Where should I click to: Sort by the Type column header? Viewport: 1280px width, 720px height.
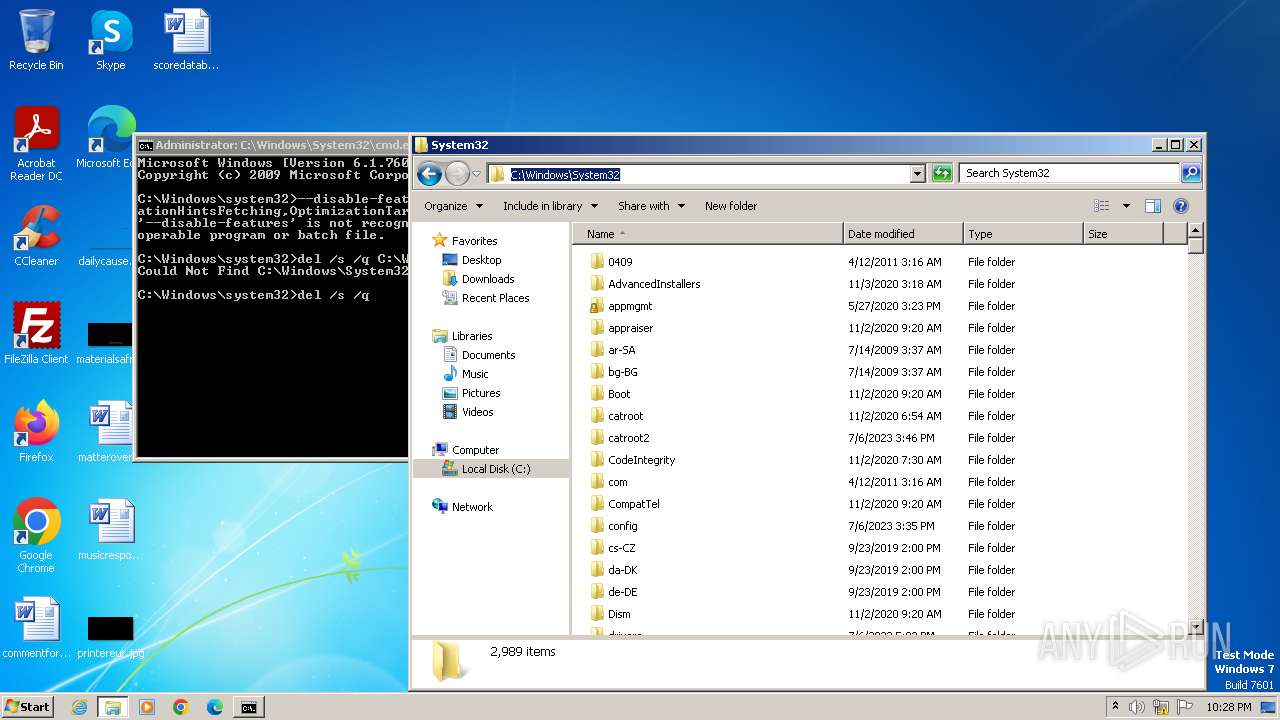tap(1023, 234)
